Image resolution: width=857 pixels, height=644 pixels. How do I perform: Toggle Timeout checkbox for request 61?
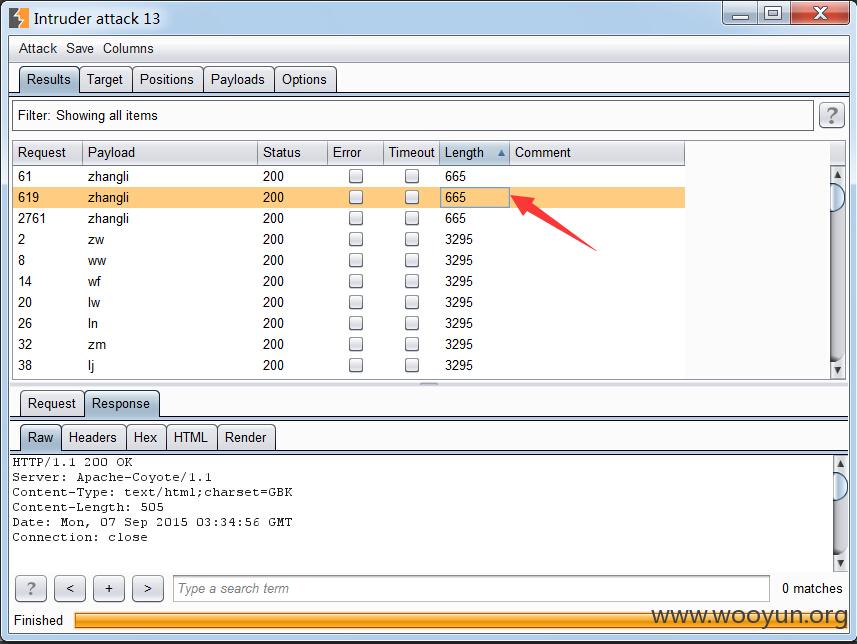tap(412, 176)
